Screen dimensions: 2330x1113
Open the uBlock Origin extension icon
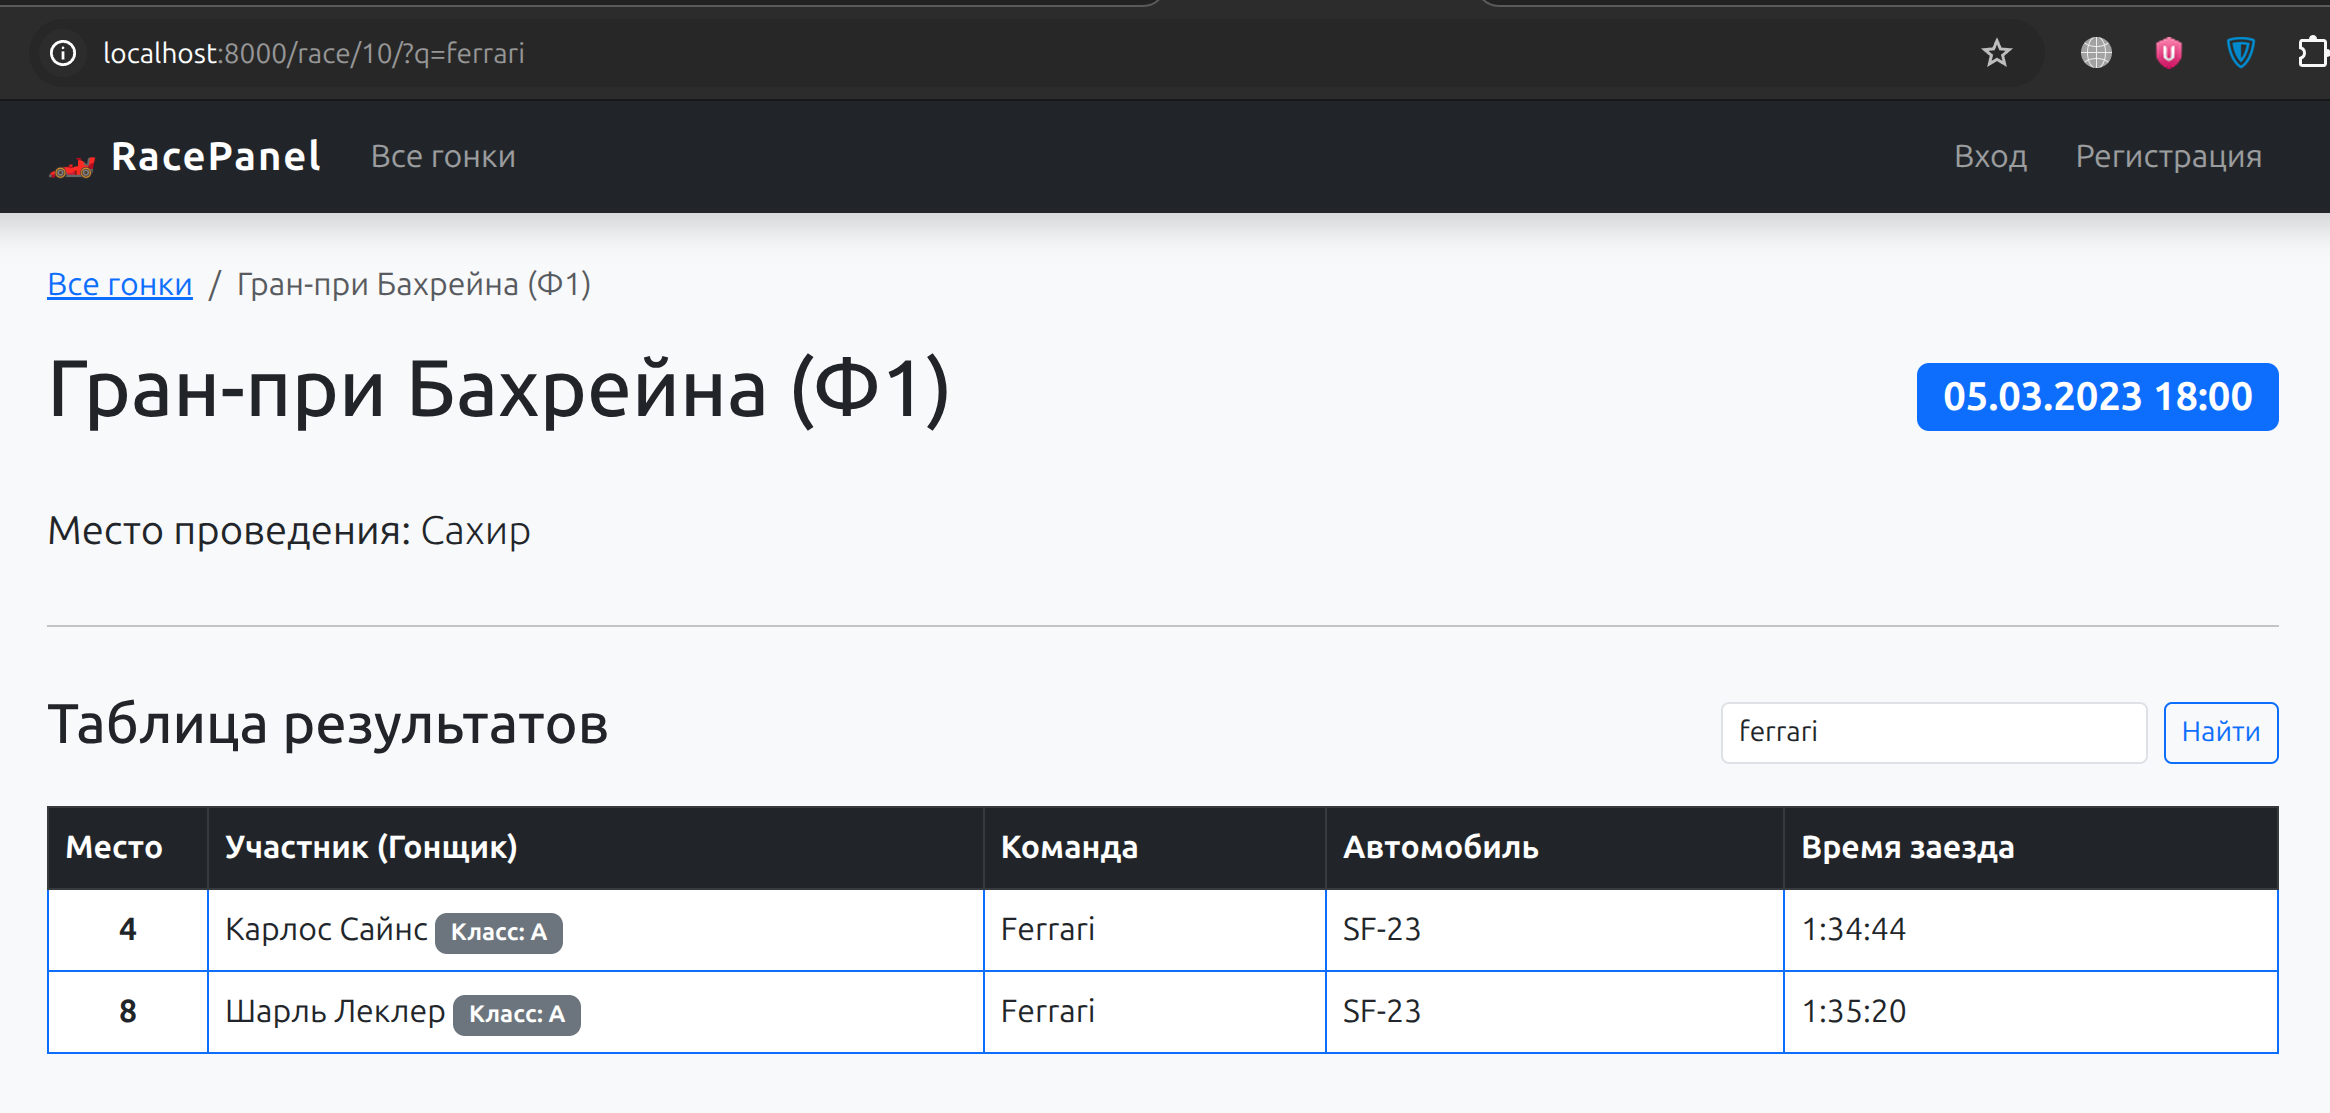[2168, 53]
